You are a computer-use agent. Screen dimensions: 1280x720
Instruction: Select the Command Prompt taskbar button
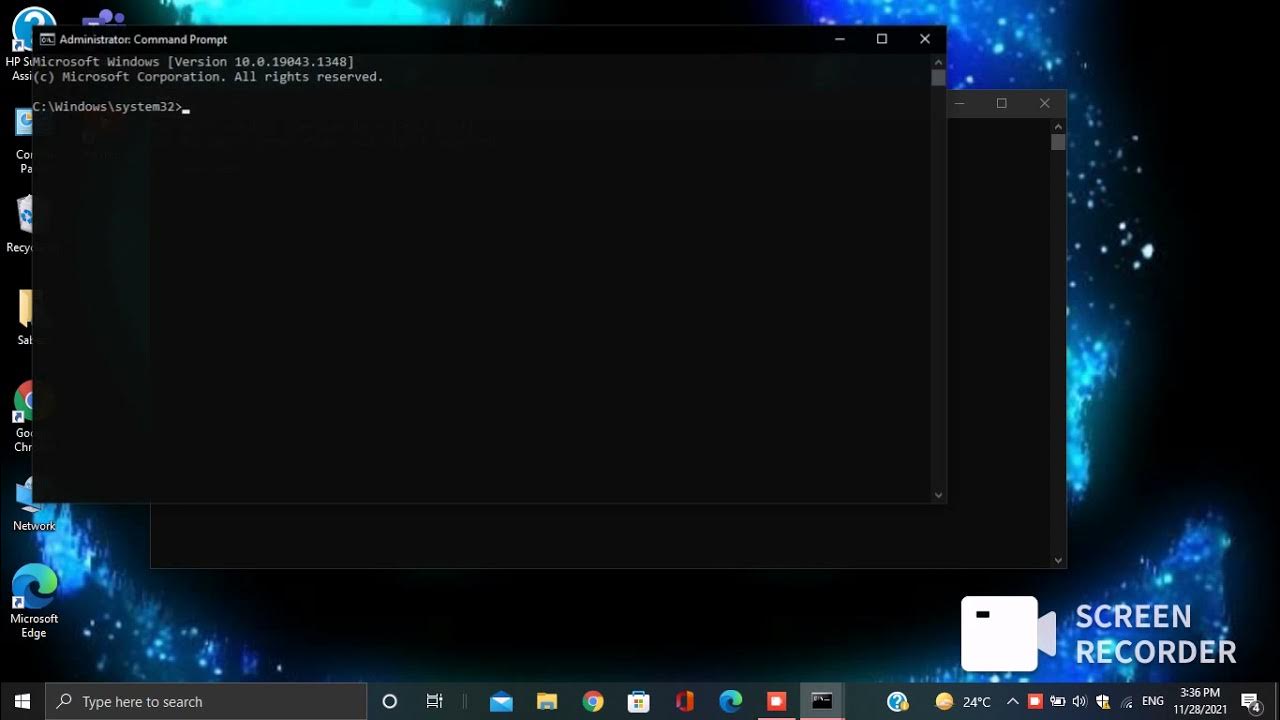[822, 702]
